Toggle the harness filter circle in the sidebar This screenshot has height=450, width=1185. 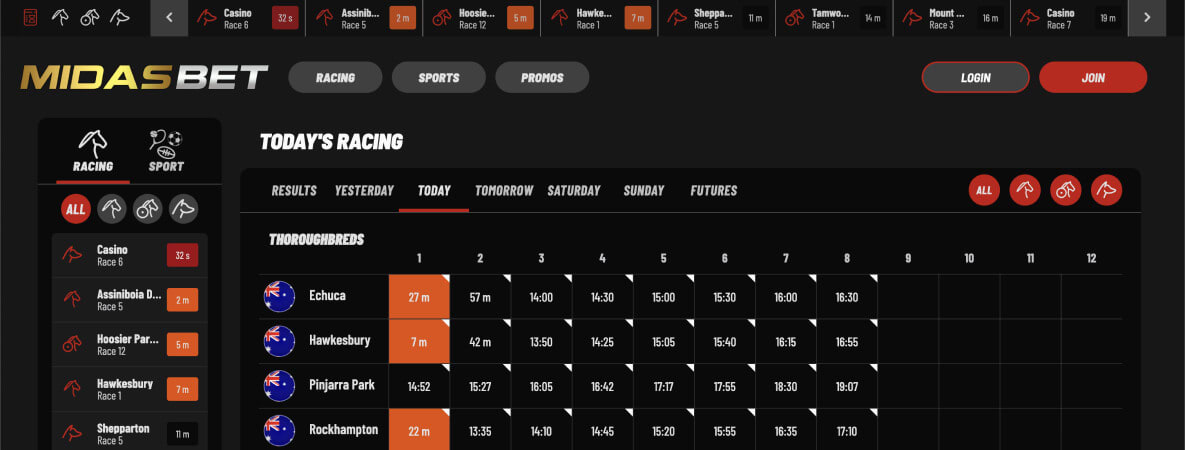[x=147, y=209]
